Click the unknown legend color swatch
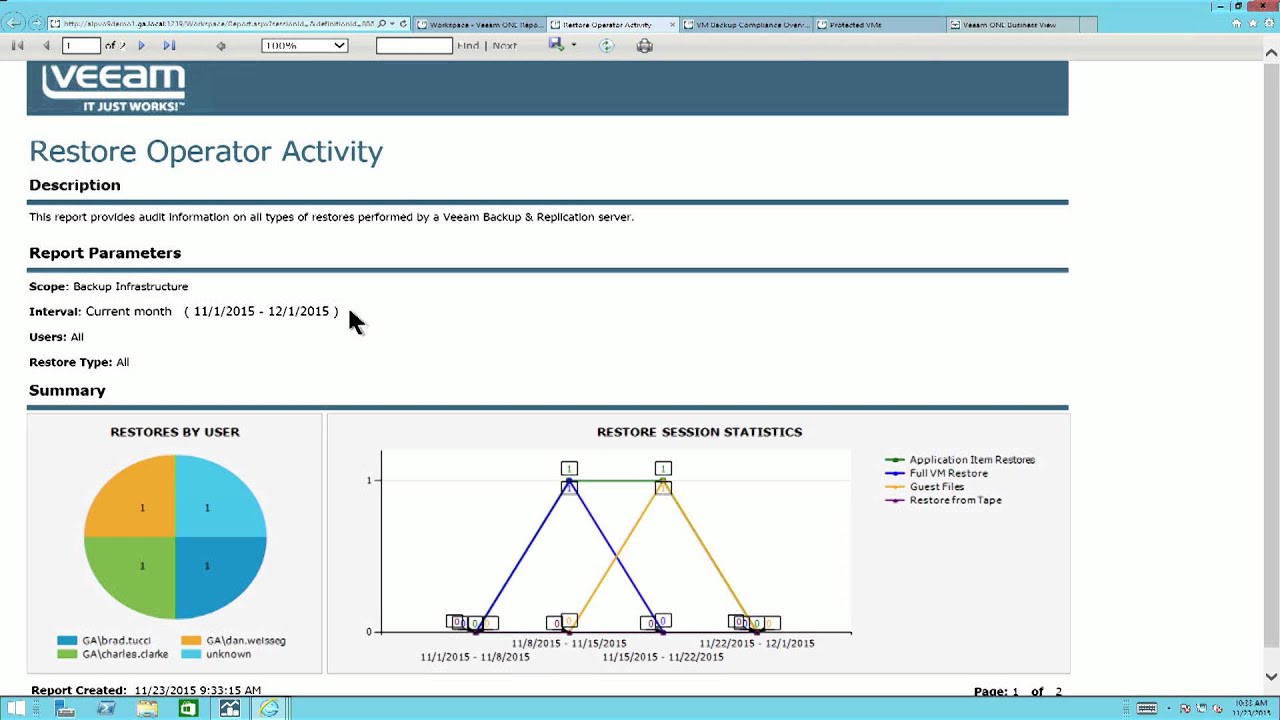Image resolution: width=1280 pixels, height=720 pixels. (191, 654)
